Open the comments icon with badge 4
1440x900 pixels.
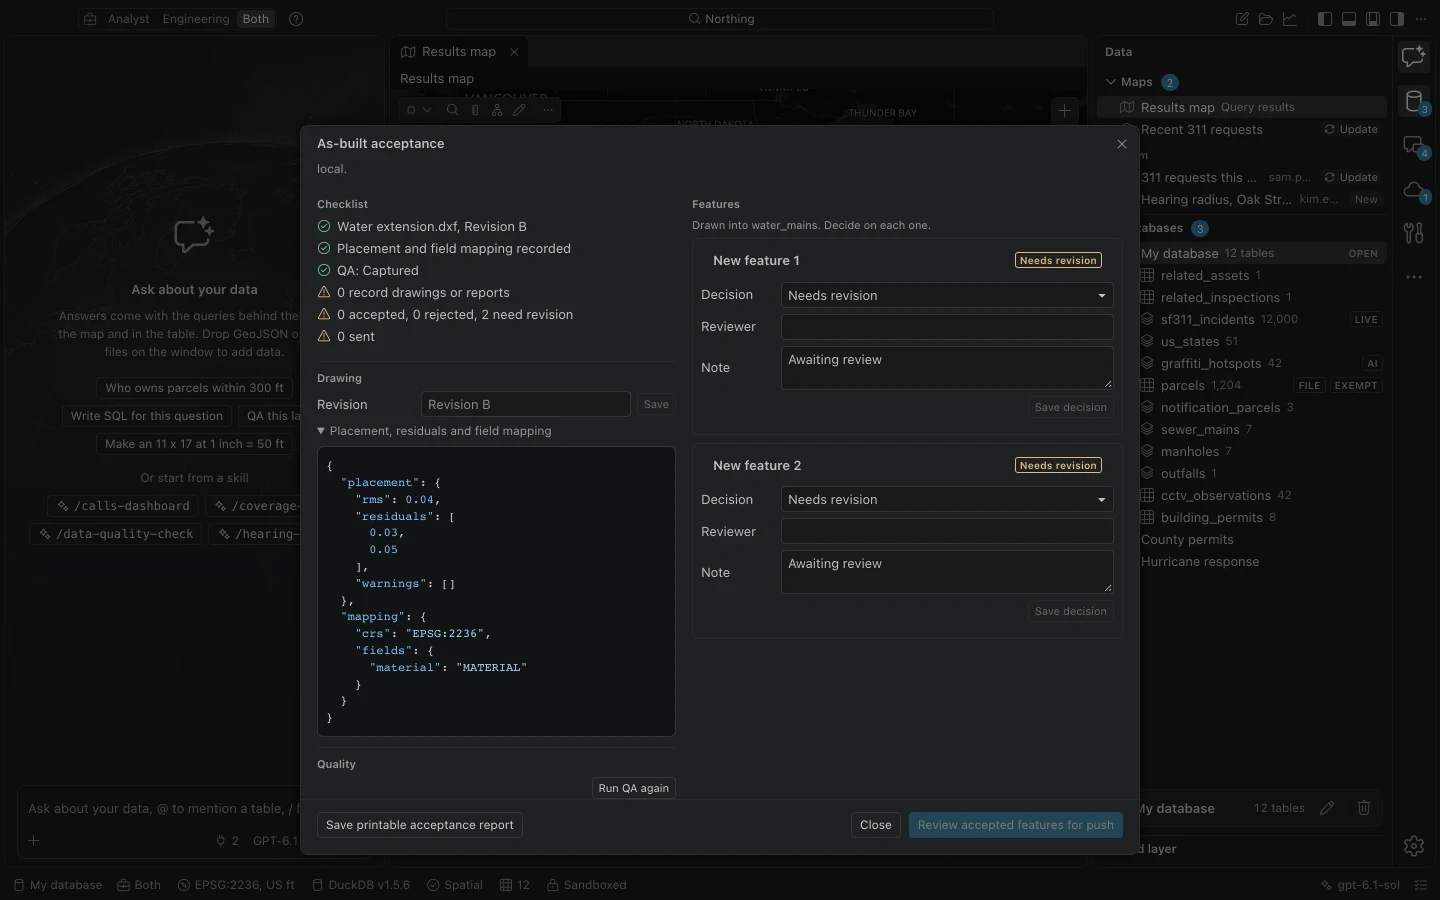(1413, 146)
